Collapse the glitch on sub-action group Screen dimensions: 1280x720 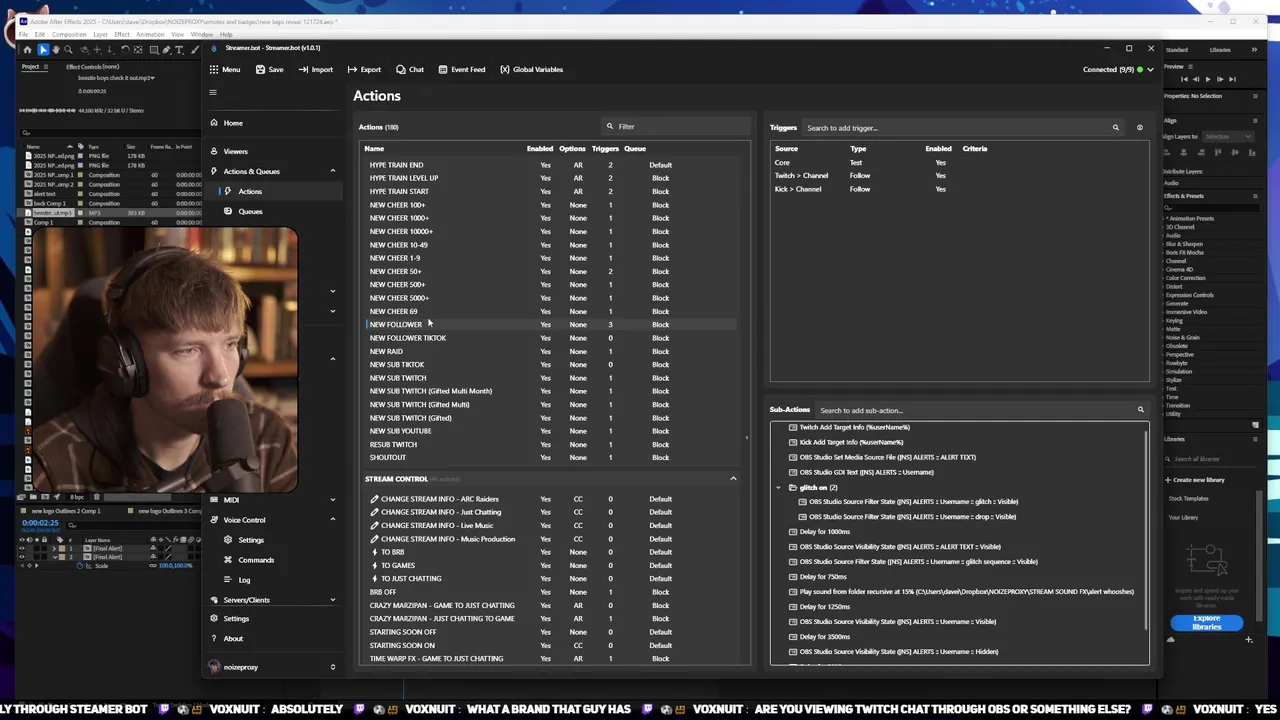[x=778, y=487]
